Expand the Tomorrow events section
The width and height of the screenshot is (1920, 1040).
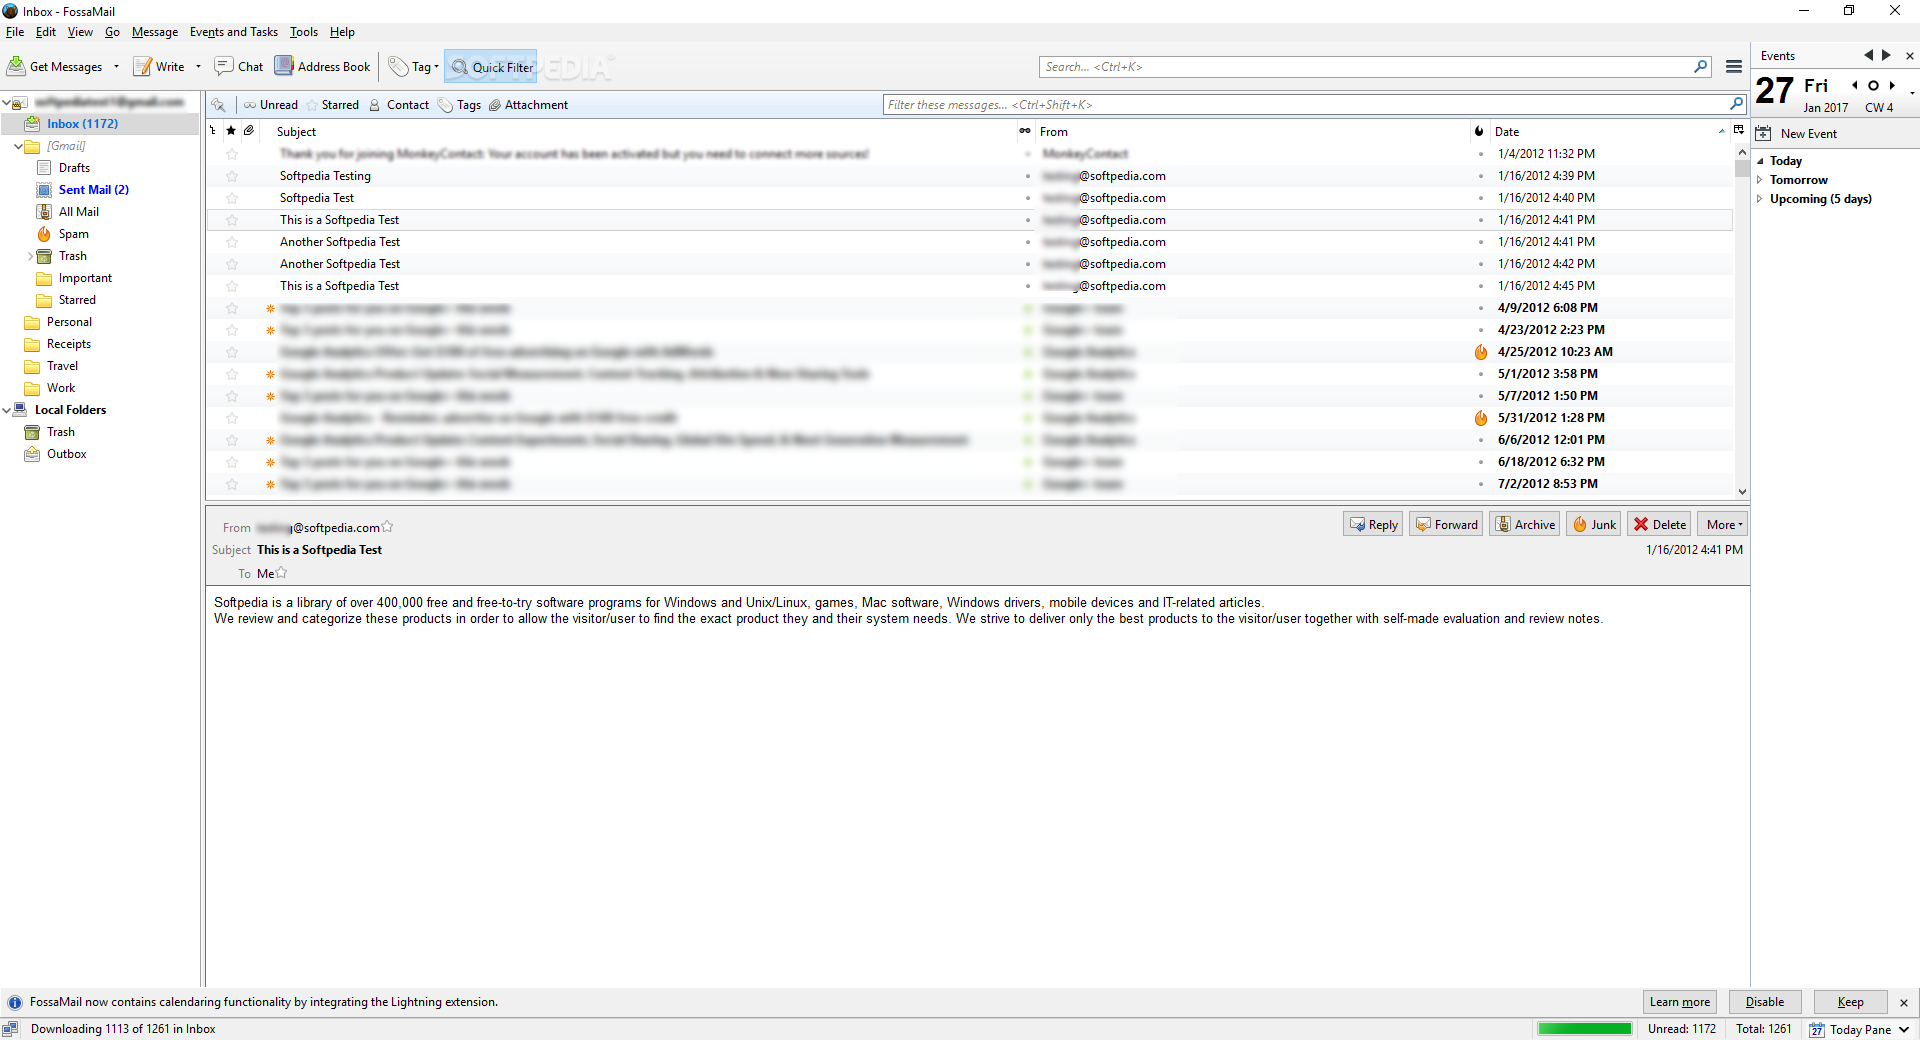coord(1760,180)
